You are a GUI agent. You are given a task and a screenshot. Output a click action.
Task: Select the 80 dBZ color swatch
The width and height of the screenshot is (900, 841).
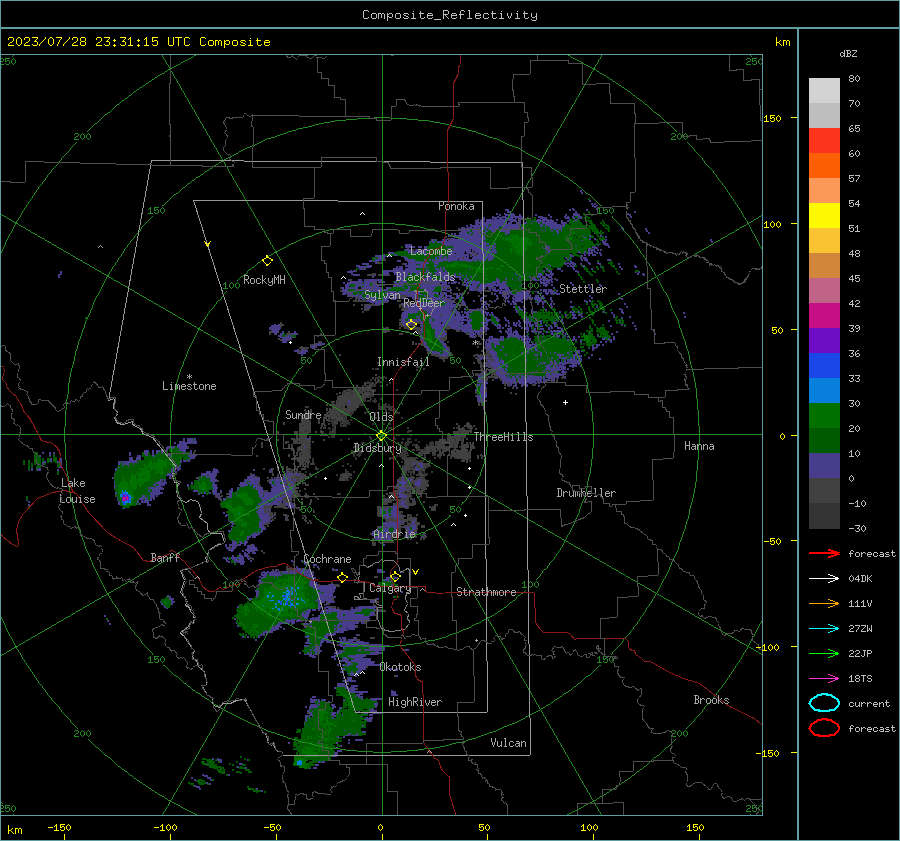pyautogui.click(x=824, y=90)
